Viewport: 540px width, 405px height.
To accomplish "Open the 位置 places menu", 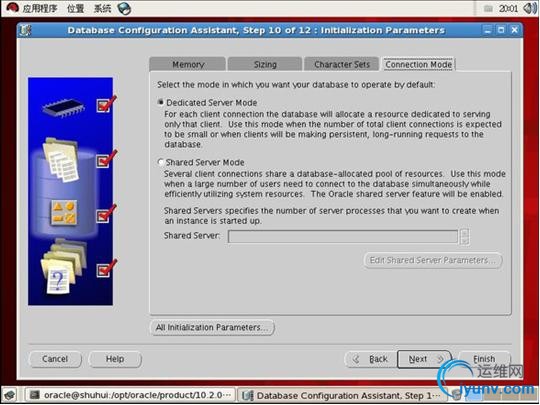I will tap(75, 8).
